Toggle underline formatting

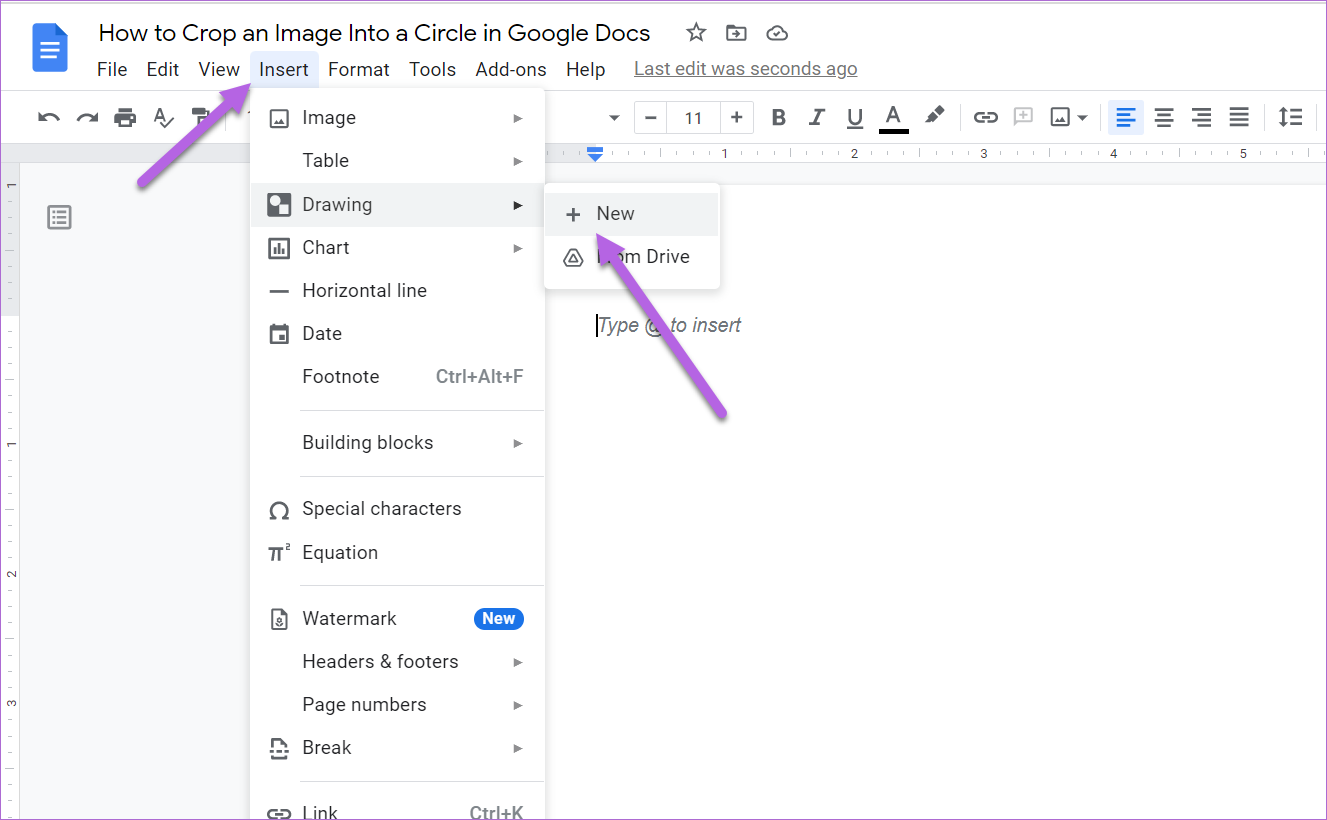coord(854,117)
